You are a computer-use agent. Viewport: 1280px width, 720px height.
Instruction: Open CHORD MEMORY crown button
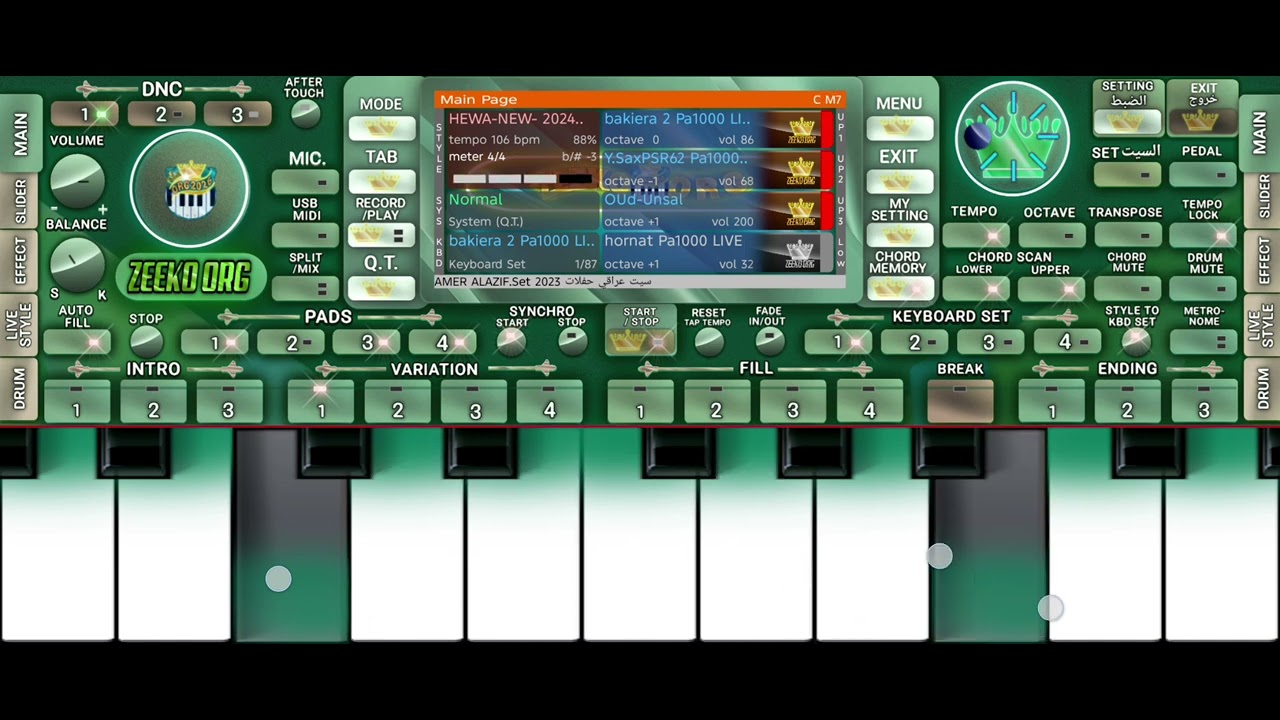[899, 289]
